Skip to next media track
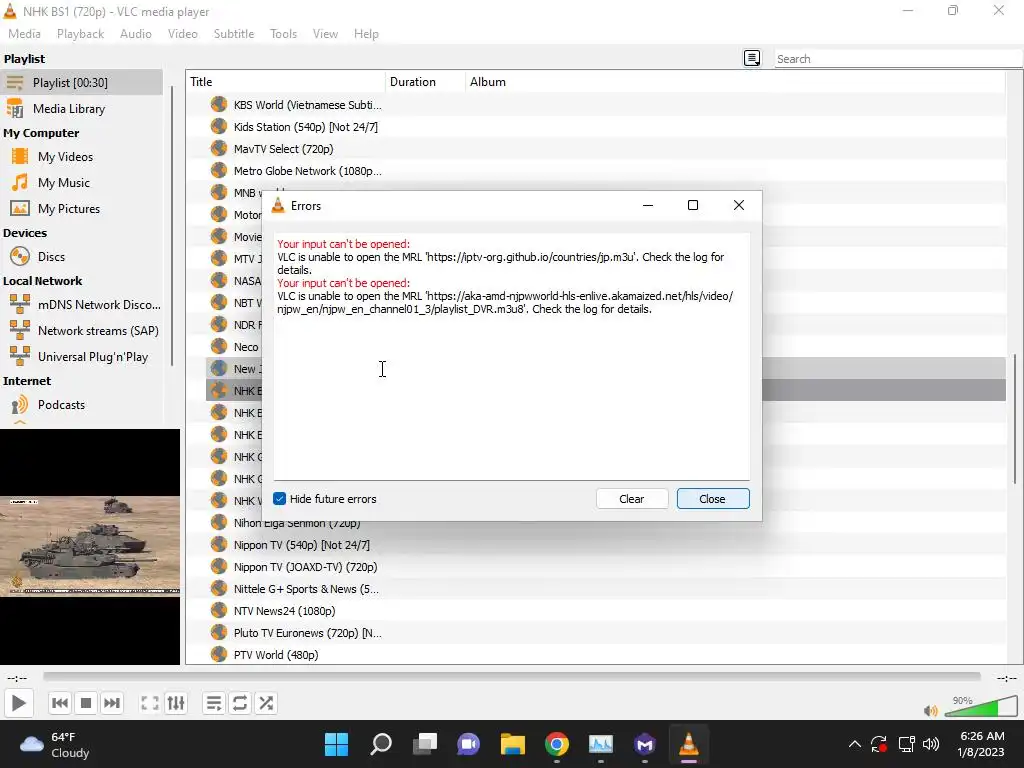 point(112,703)
